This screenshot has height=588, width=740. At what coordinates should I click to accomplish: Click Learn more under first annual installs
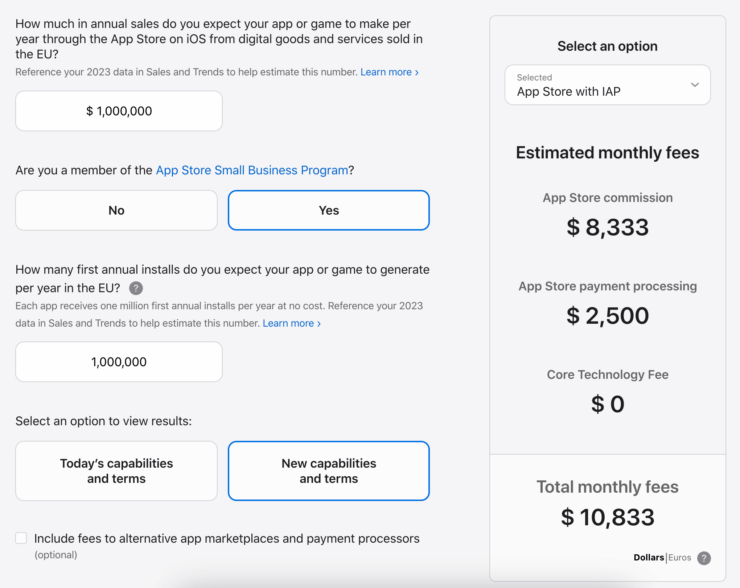tap(291, 323)
